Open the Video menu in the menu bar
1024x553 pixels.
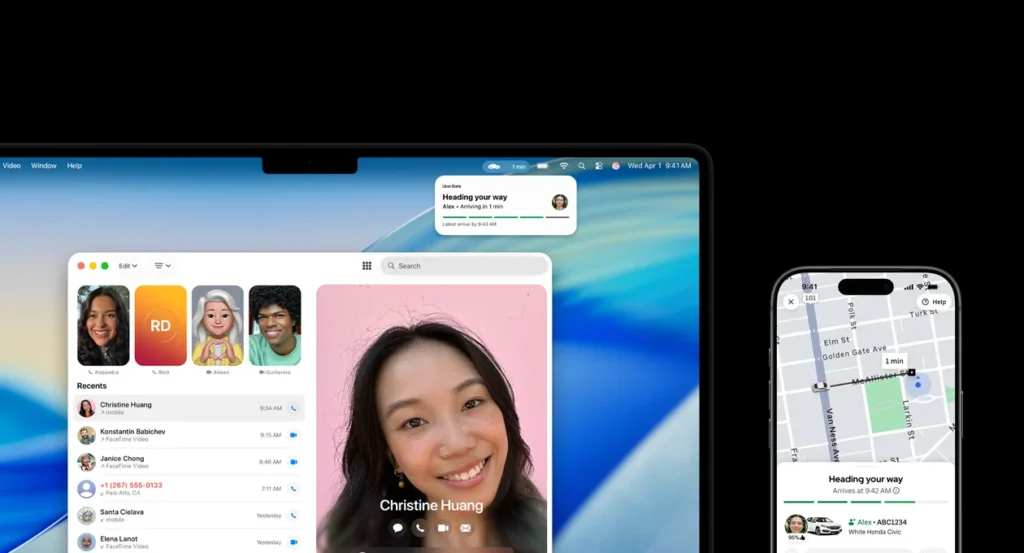[12, 166]
